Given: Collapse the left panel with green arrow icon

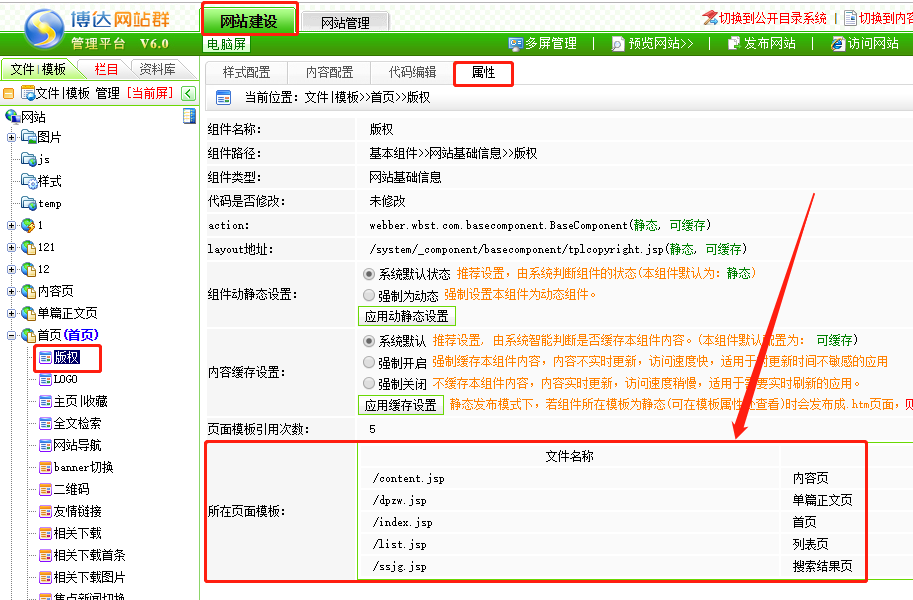Looking at the screenshot, I should 187,93.
